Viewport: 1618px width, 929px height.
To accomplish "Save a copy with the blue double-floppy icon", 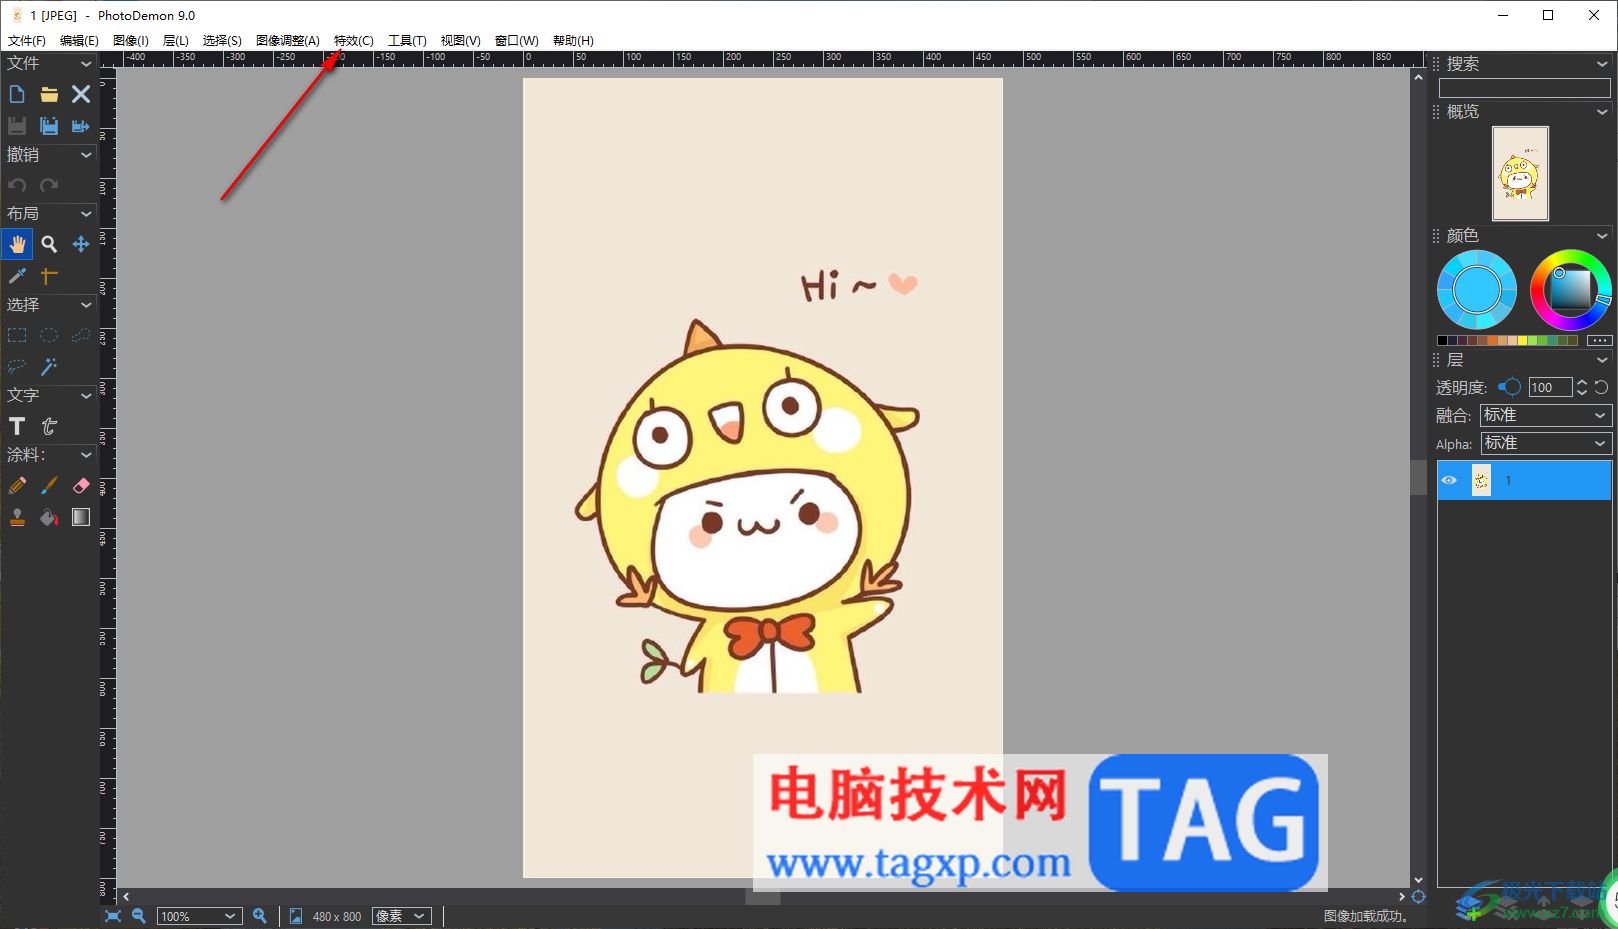I will coord(49,126).
